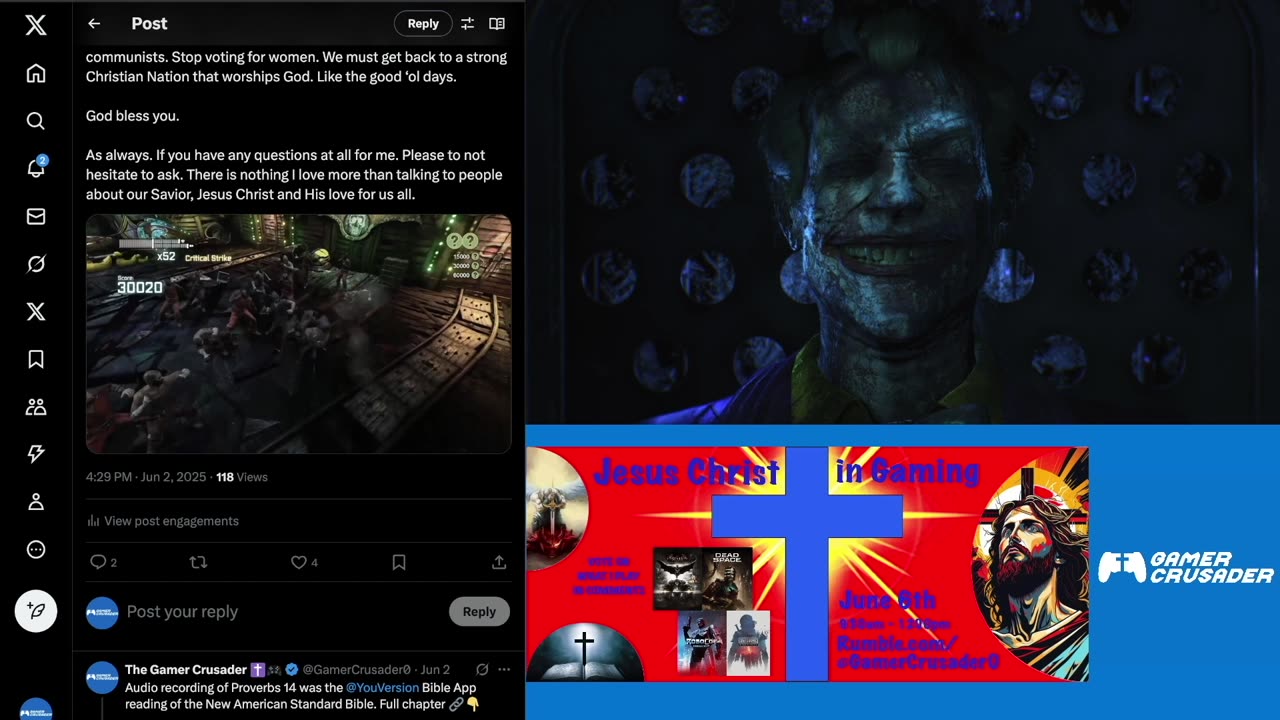Open The Gamer Crusader profile name in reply
This screenshot has width=1280, height=720.
[x=186, y=670]
